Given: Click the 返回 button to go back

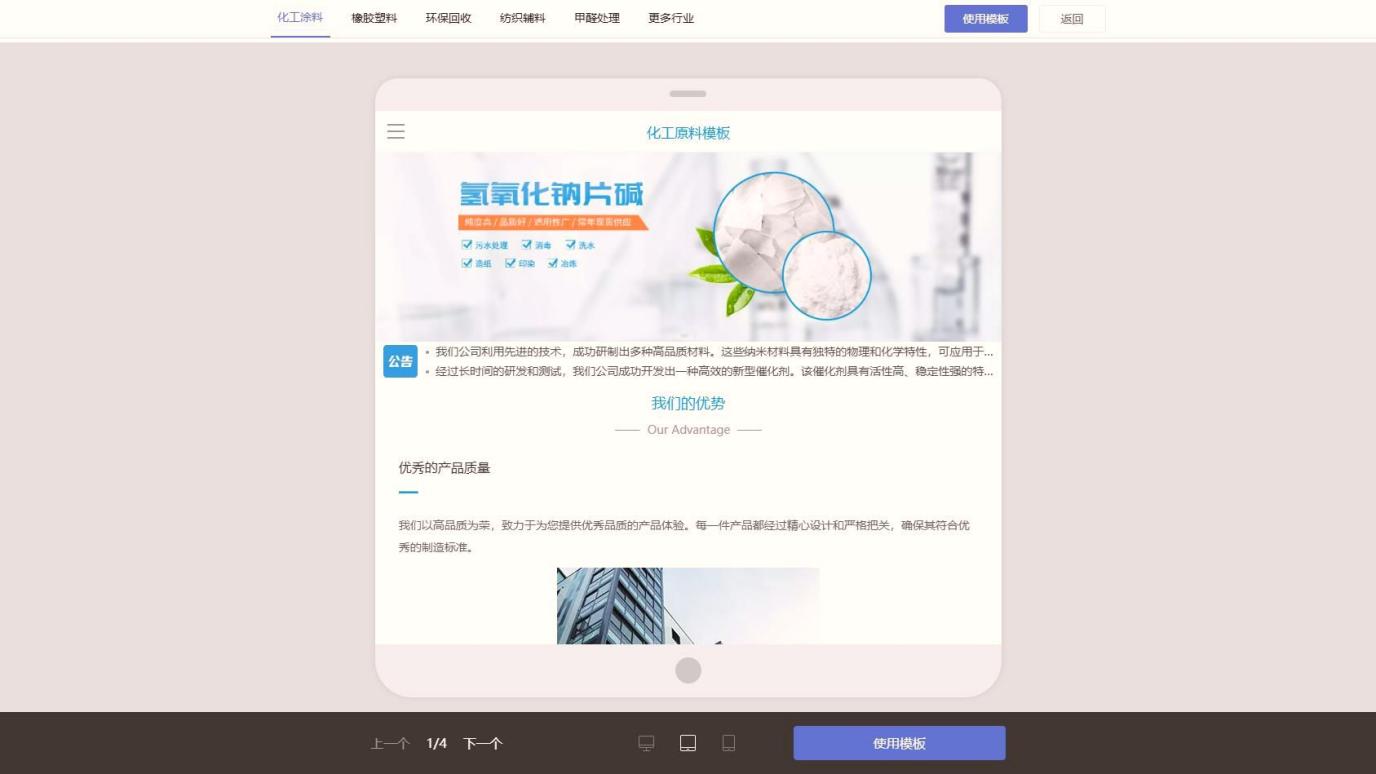Looking at the screenshot, I should (1071, 18).
